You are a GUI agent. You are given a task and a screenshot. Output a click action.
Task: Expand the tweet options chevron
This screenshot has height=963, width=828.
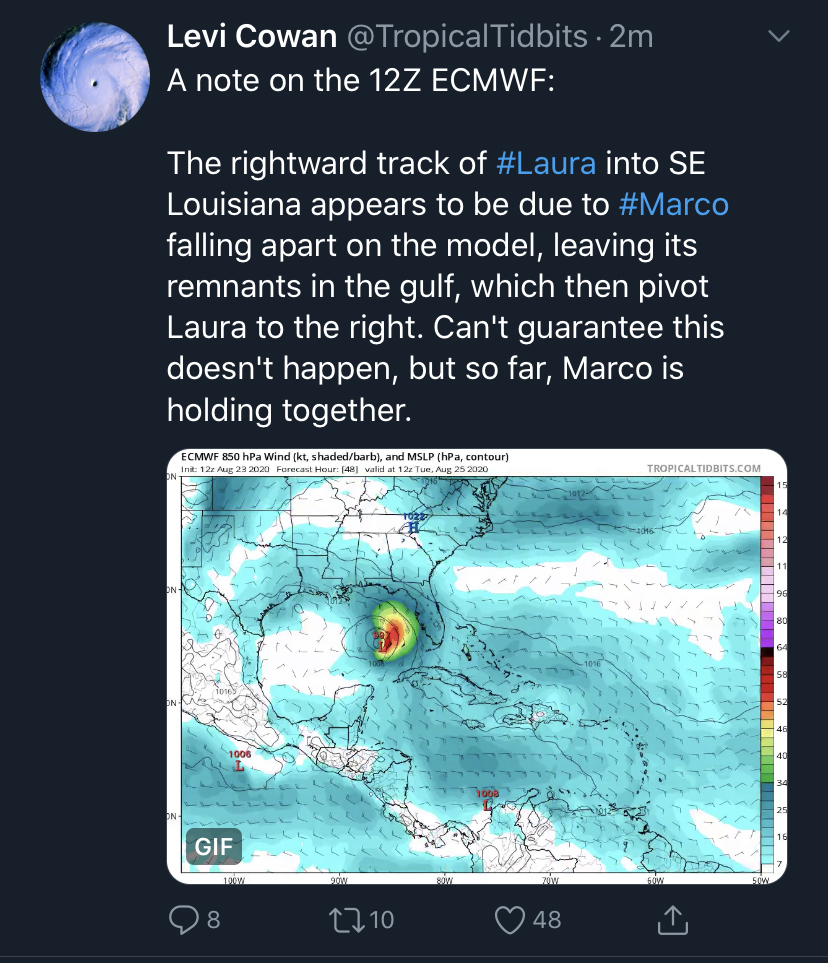[777, 37]
